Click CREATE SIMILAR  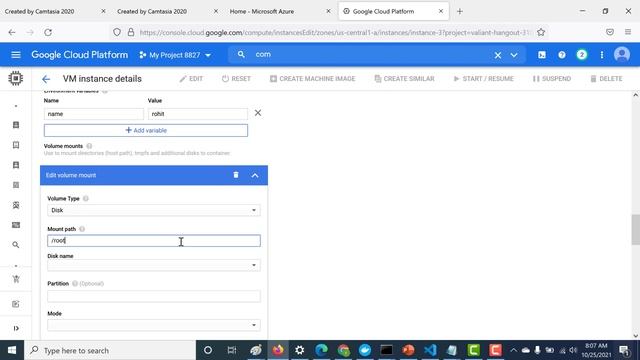[x=404, y=79]
